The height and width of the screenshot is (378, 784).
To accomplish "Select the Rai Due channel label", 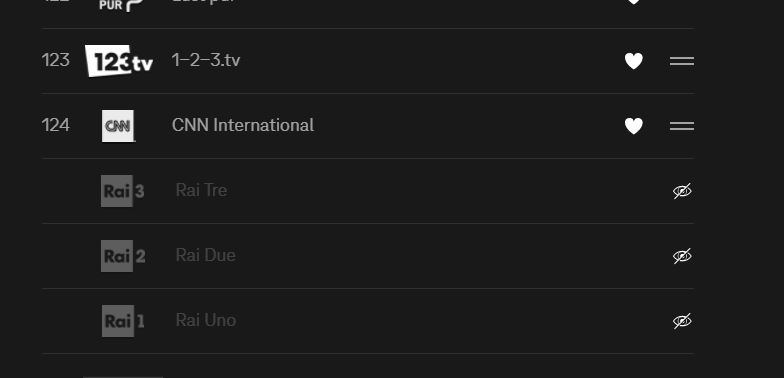I will click(206, 255).
